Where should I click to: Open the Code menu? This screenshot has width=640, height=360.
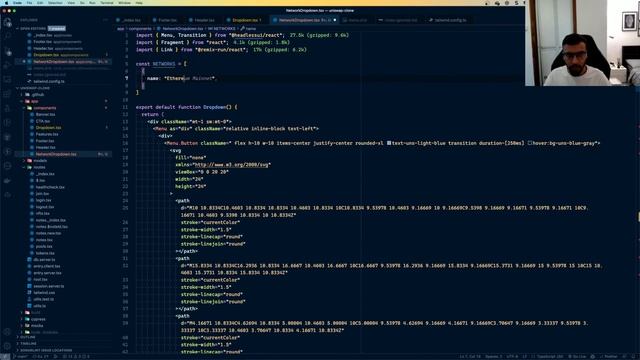(x=18, y=2)
